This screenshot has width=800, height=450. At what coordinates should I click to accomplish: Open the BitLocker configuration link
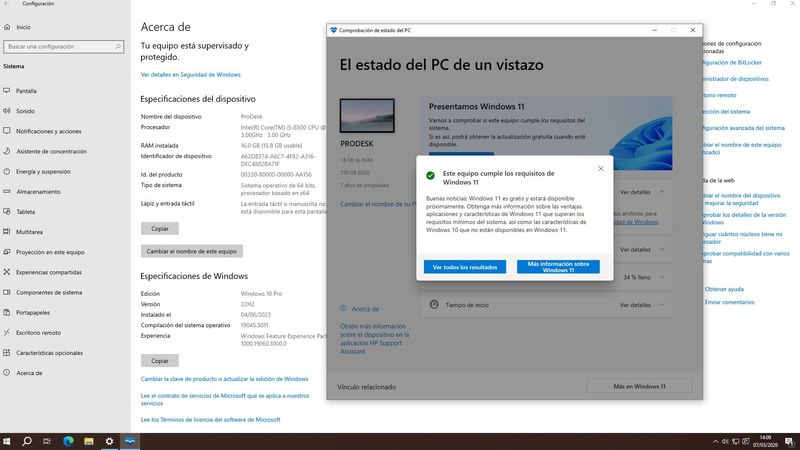[732, 62]
